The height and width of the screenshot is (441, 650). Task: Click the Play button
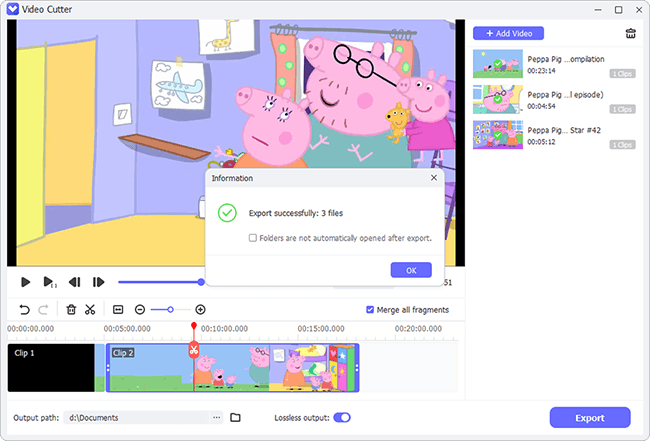[x=25, y=282]
